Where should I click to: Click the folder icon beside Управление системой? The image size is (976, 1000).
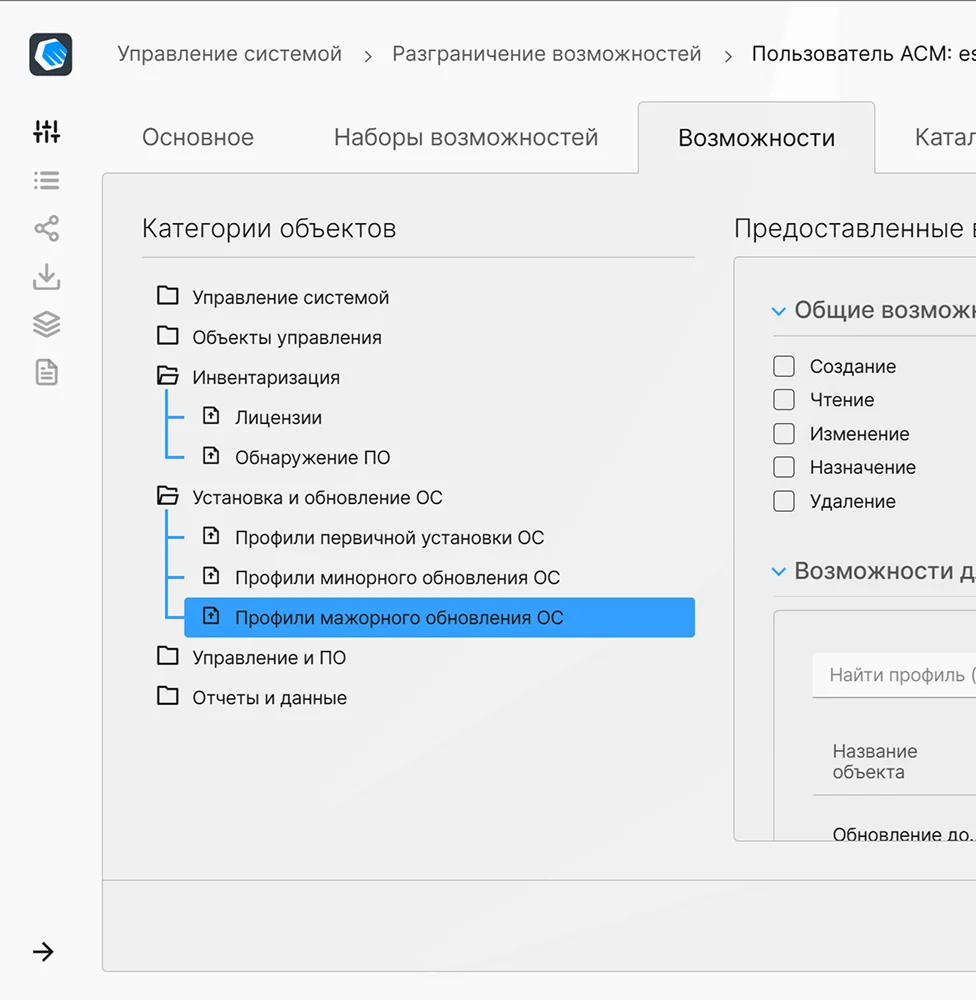pyautogui.click(x=168, y=295)
